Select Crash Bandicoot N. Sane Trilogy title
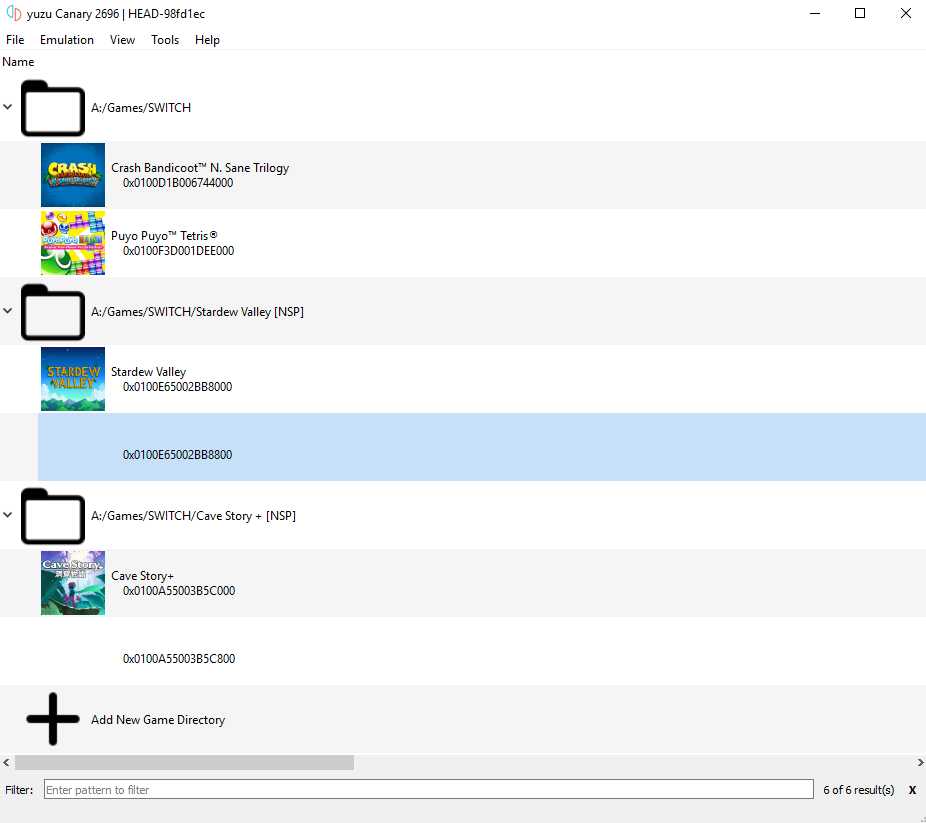926x823 pixels. point(200,168)
